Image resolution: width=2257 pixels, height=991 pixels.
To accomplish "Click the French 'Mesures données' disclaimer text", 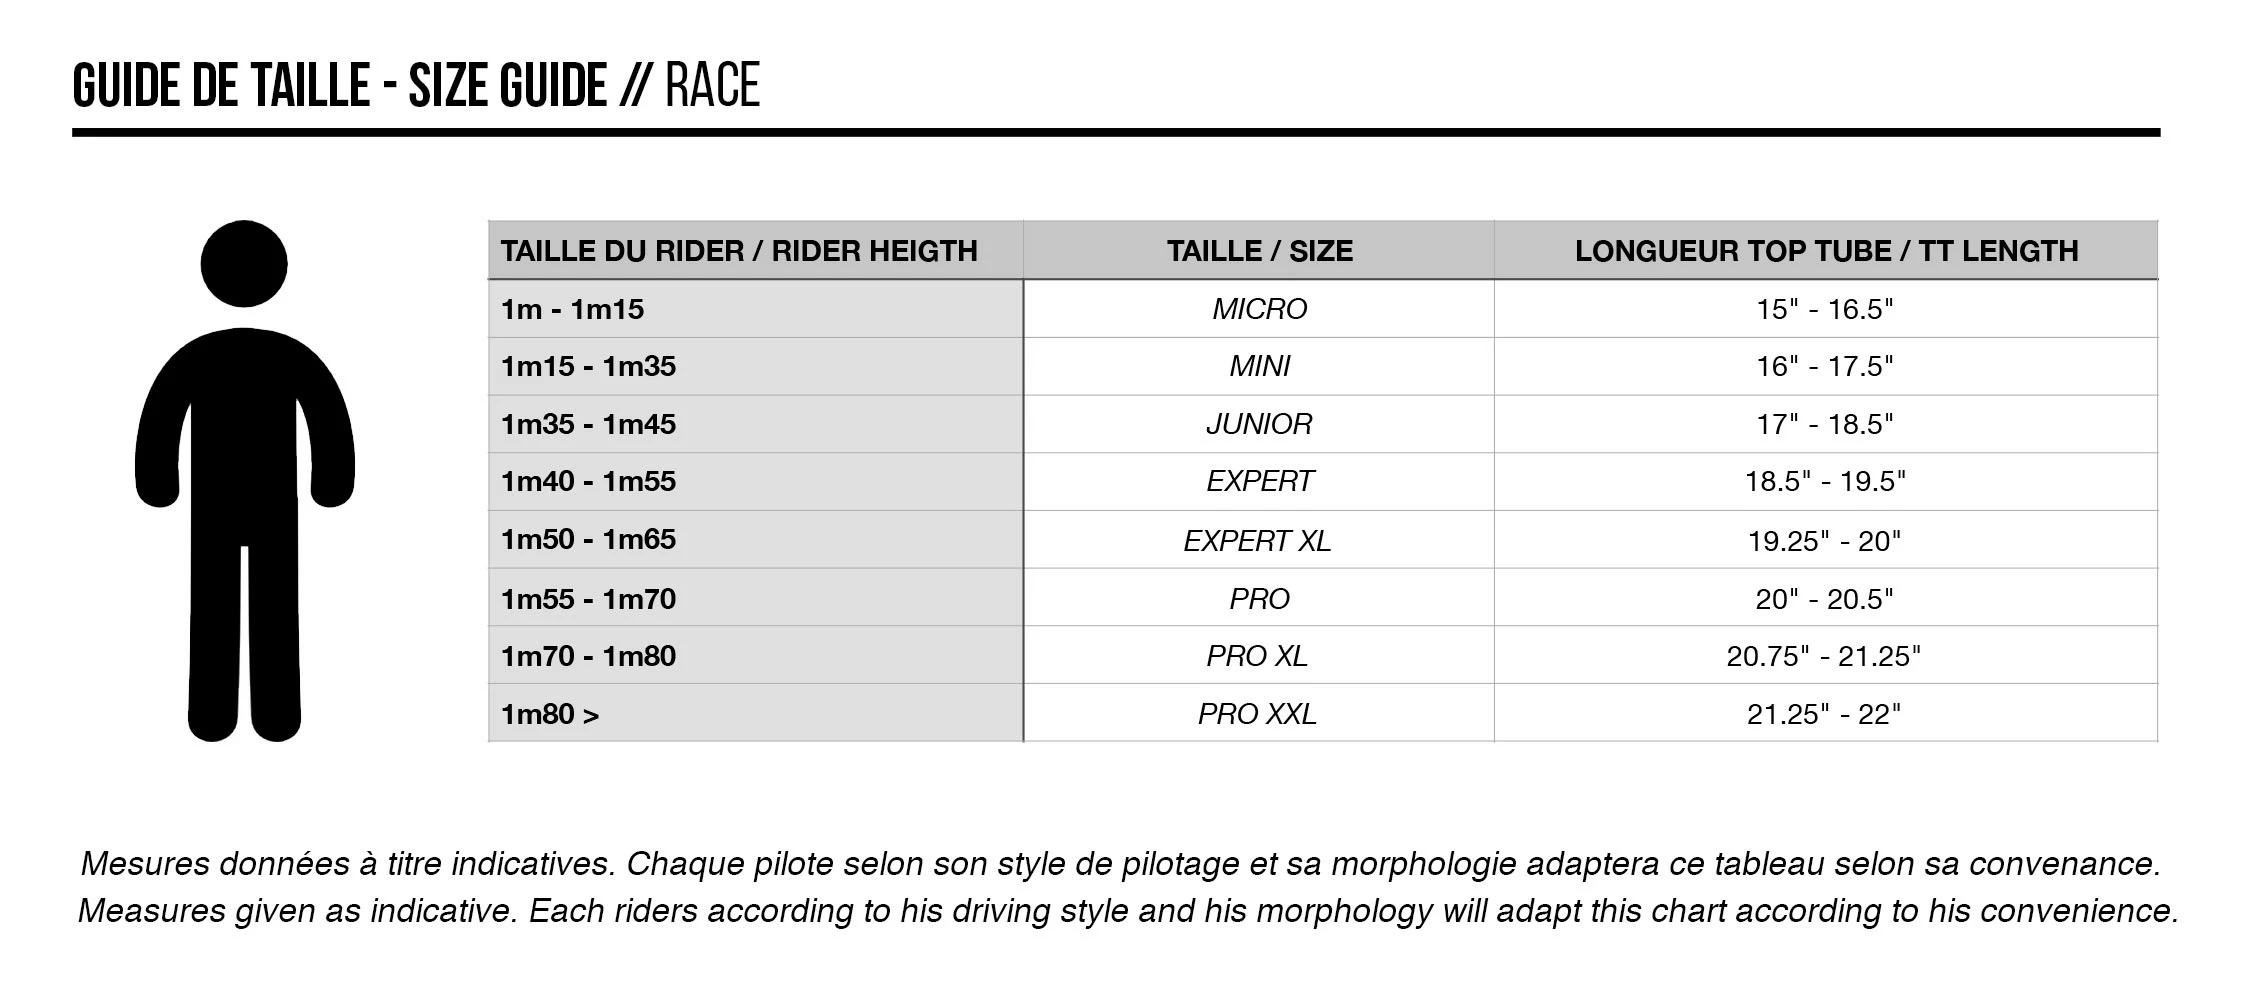I will (1120, 863).
